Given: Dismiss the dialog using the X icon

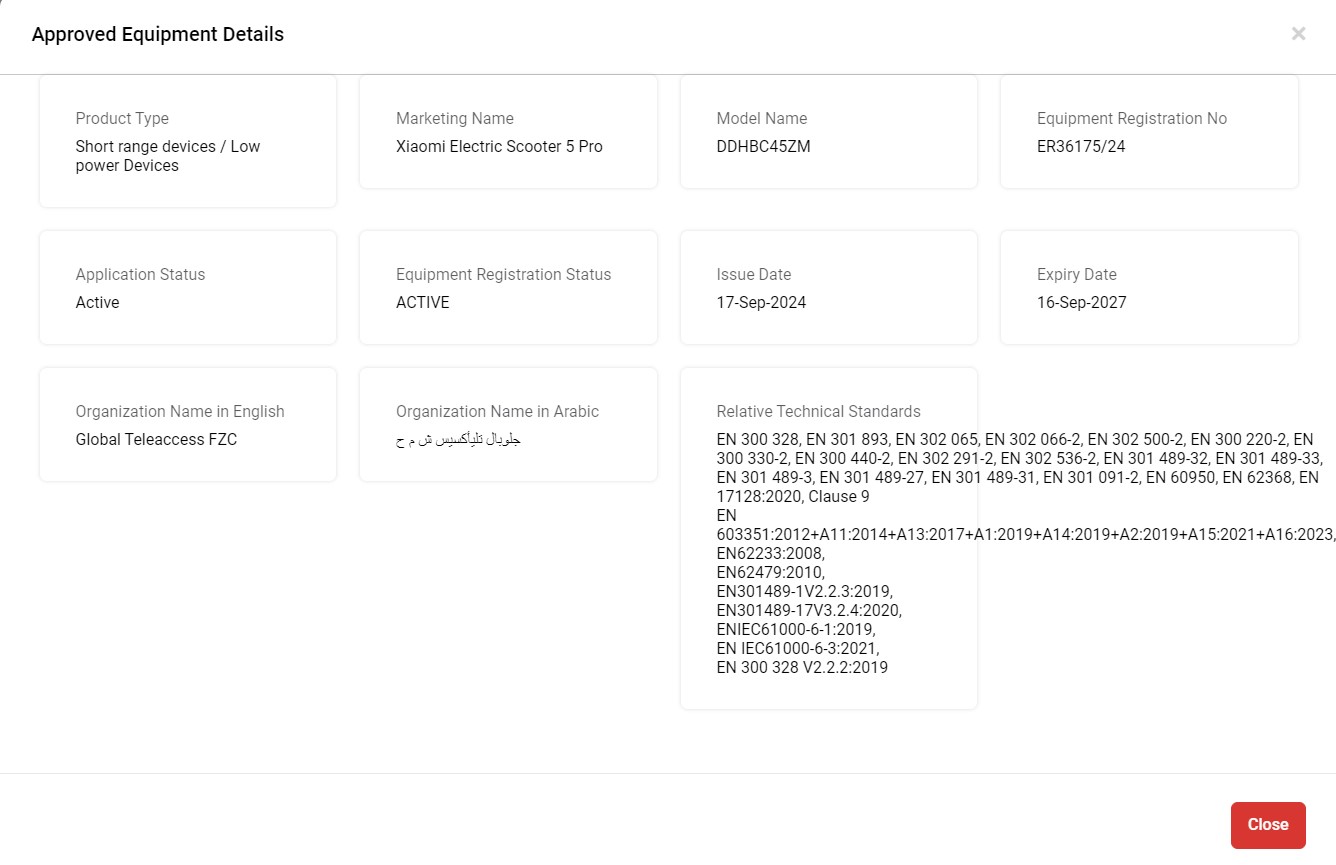Looking at the screenshot, I should click(1298, 34).
